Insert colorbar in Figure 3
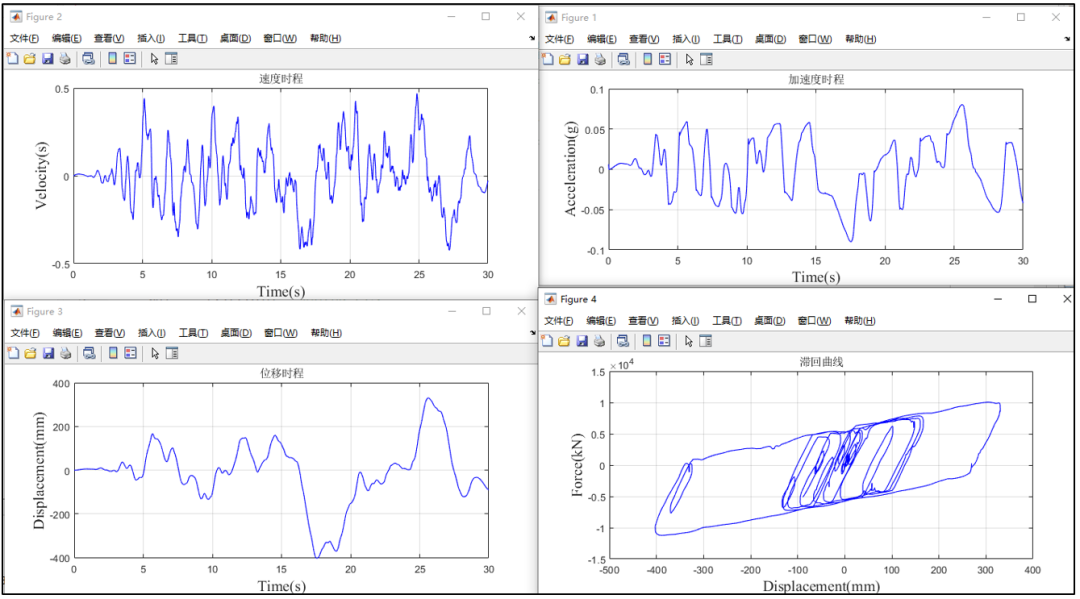 [x=113, y=353]
